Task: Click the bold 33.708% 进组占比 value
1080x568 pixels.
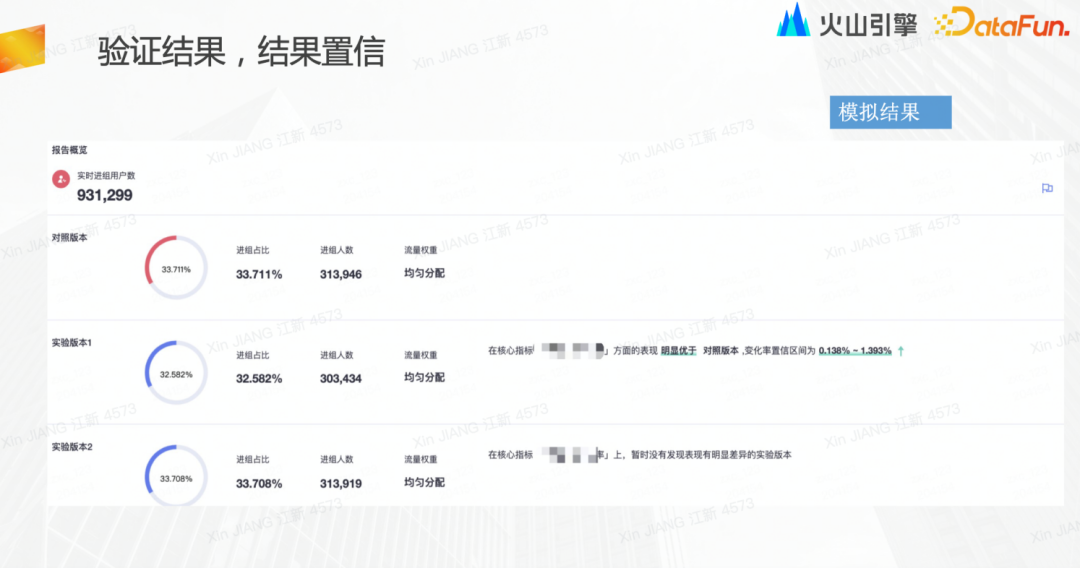Action: (259, 483)
